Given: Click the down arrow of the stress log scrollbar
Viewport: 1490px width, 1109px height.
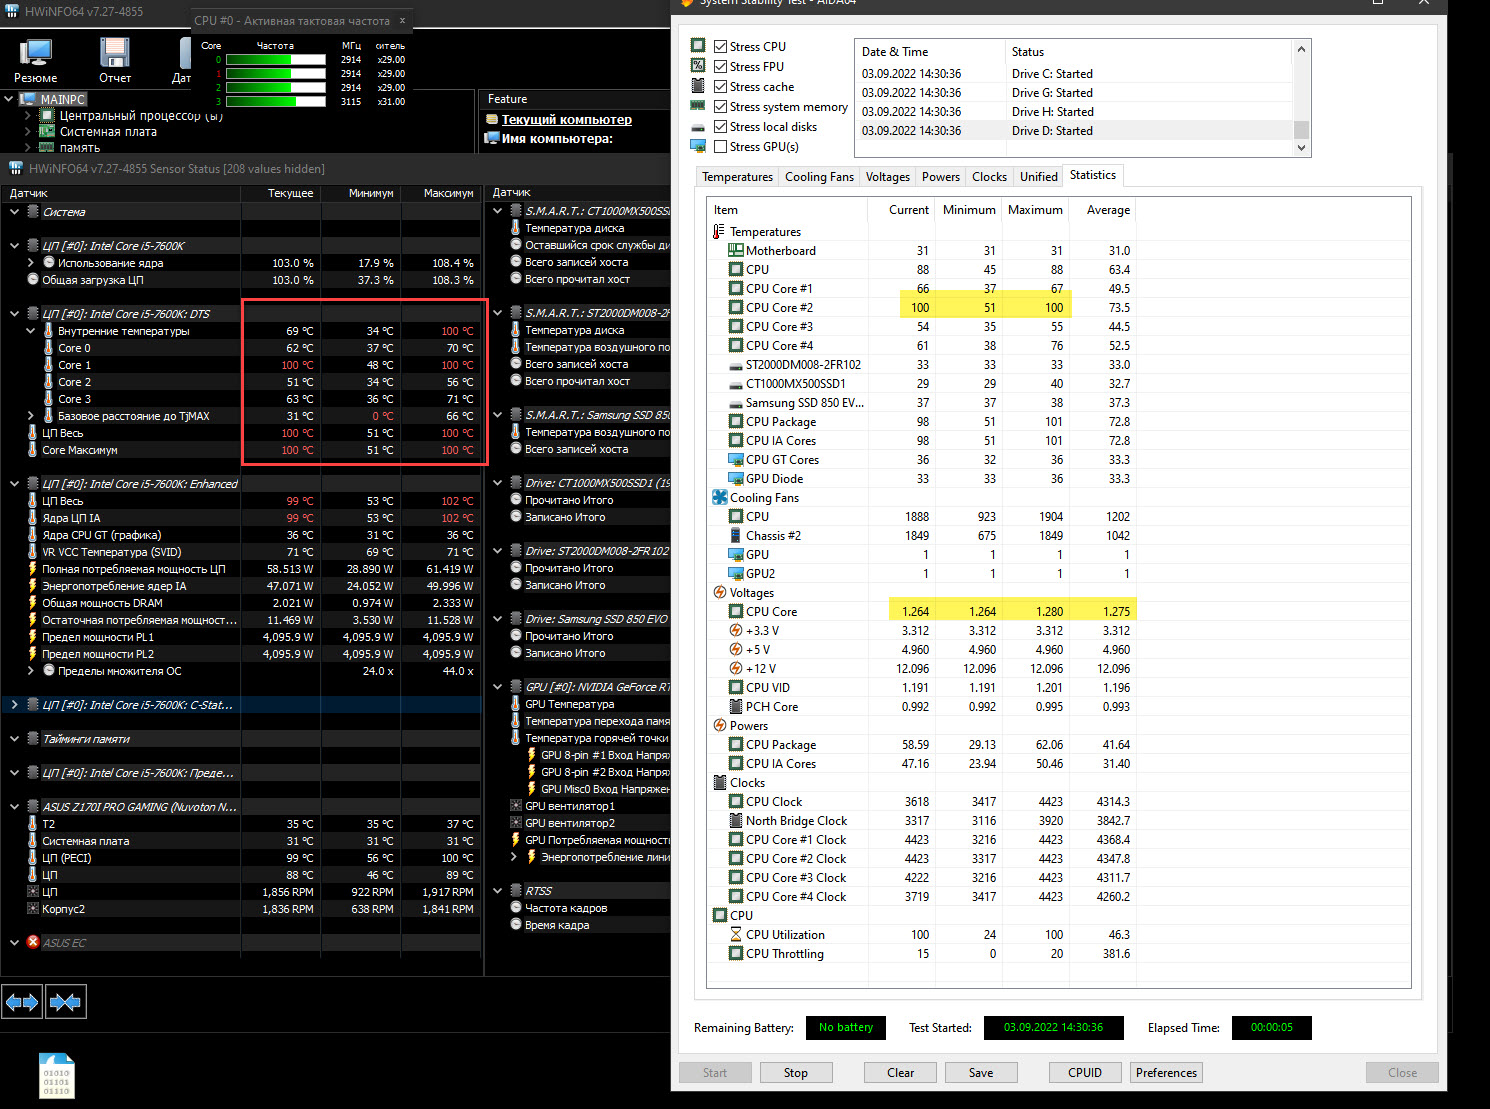Looking at the screenshot, I should tap(1301, 147).
